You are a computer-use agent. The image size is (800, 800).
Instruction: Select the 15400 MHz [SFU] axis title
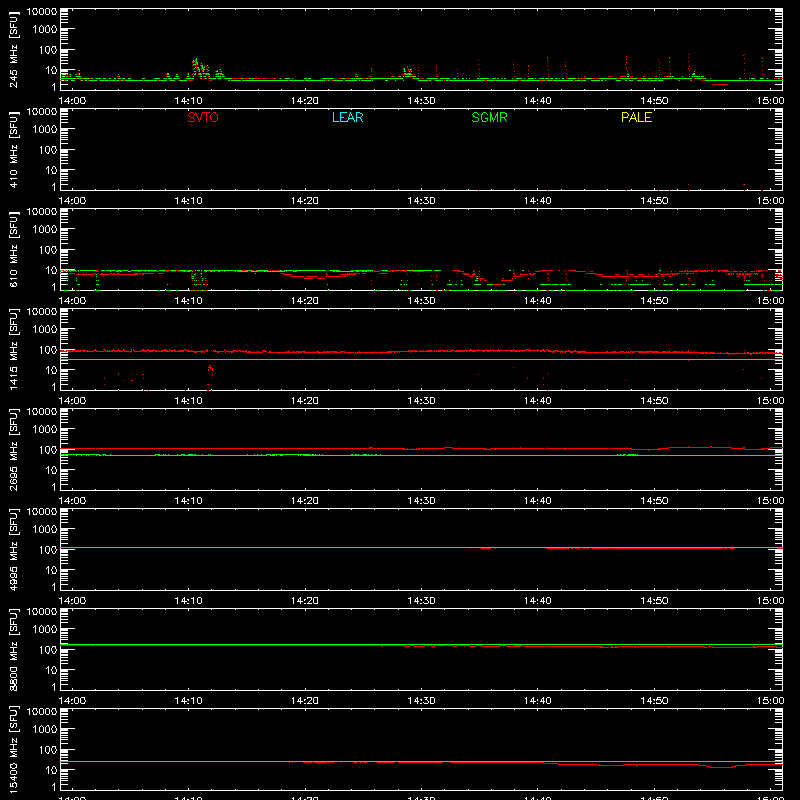(14, 749)
